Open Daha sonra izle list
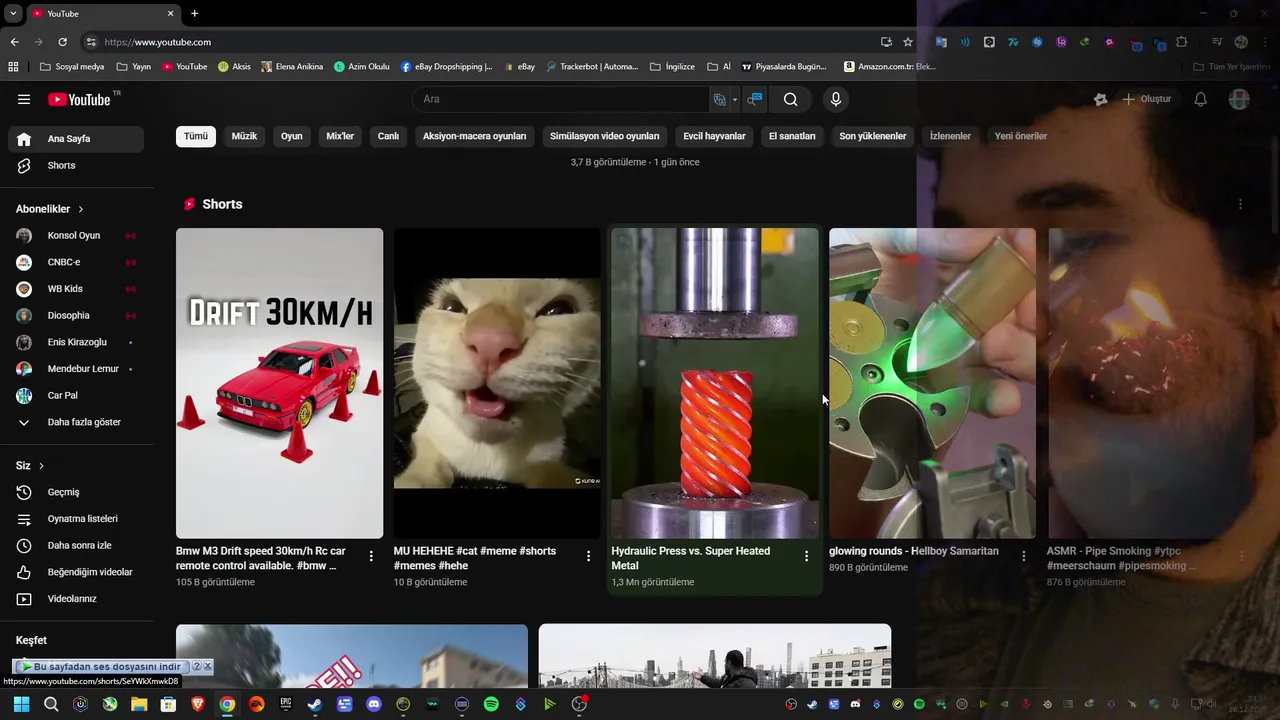This screenshot has width=1280, height=720. 76,545
